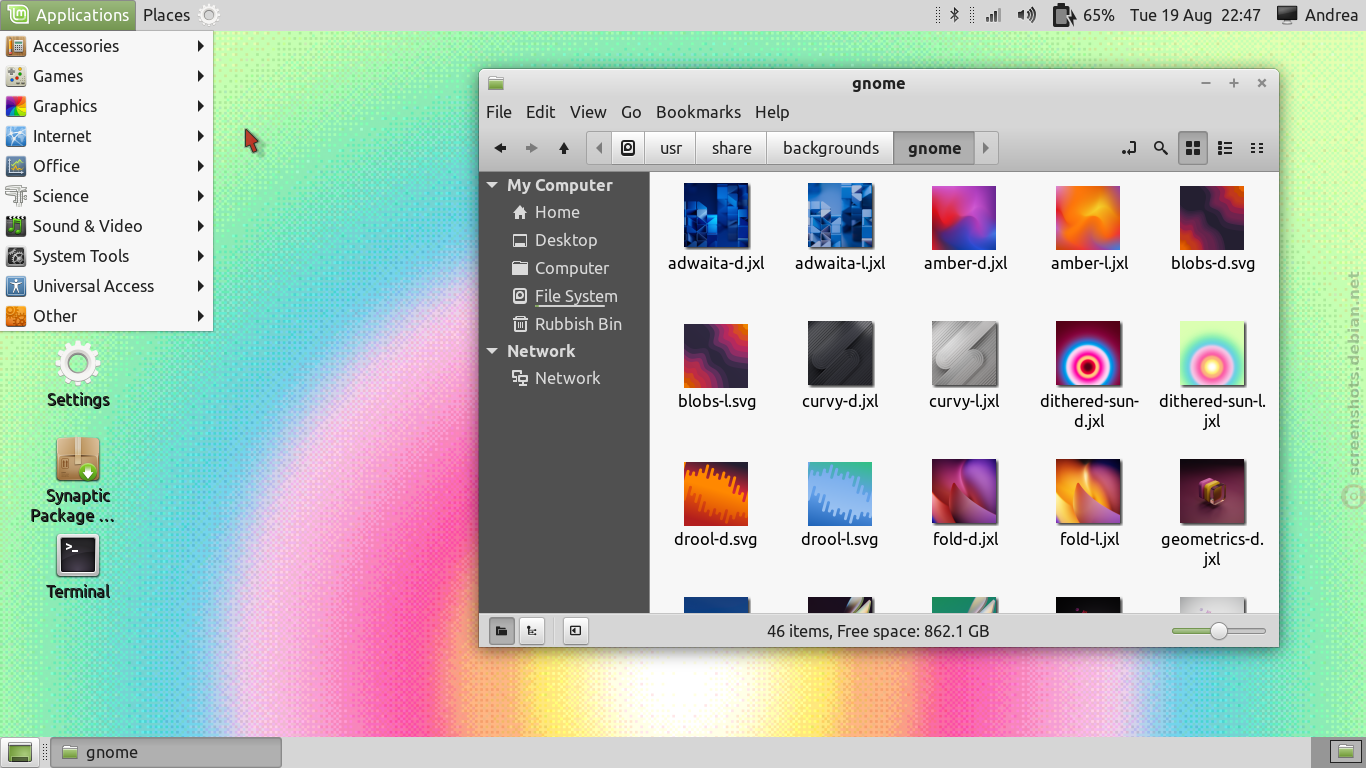The image size is (1366, 768).
Task: Click the gear icon beside Places
Action: pyautogui.click(x=208, y=15)
